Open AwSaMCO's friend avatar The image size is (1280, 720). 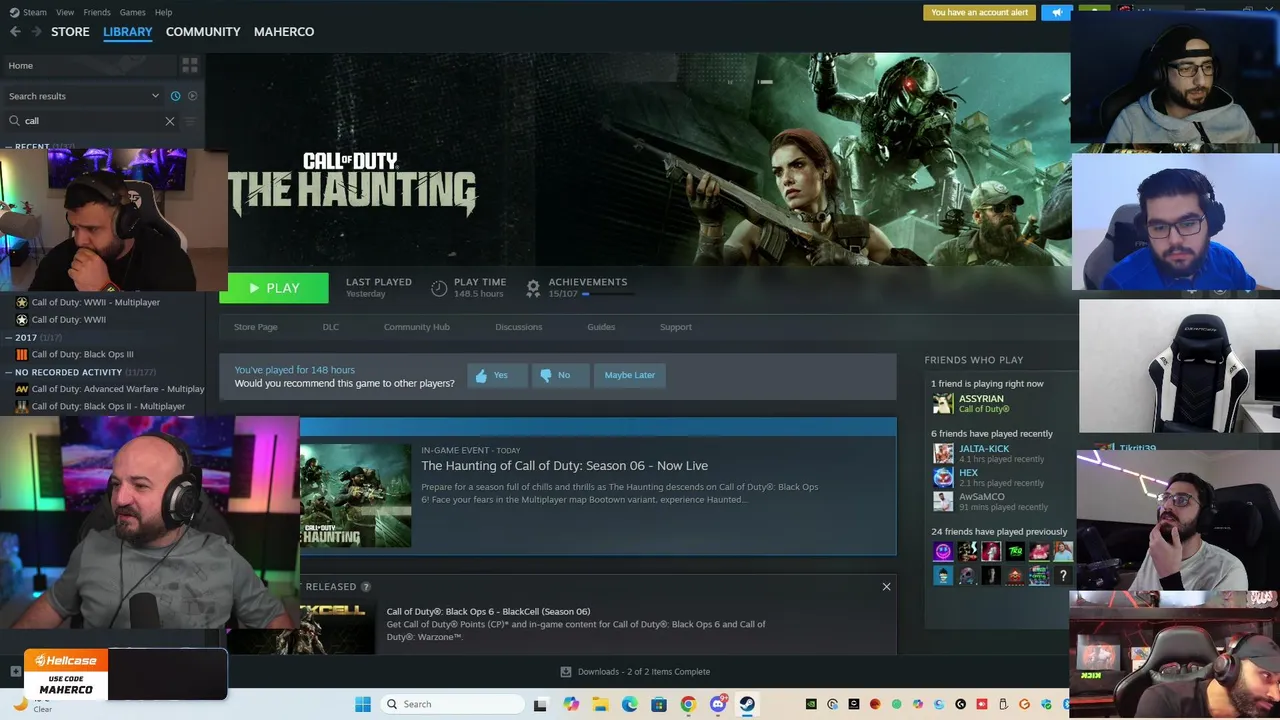tap(943, 501)
